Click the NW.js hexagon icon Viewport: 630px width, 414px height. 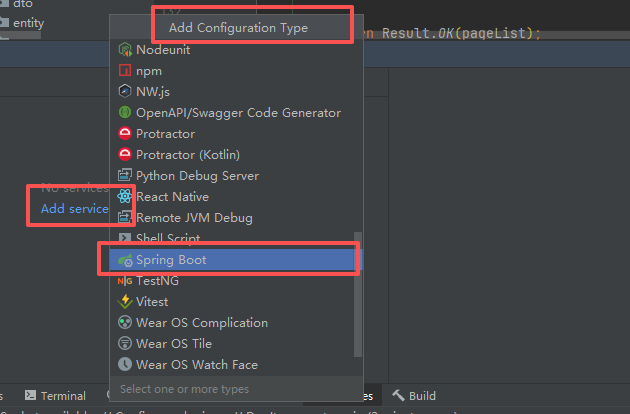coord(125,92)
